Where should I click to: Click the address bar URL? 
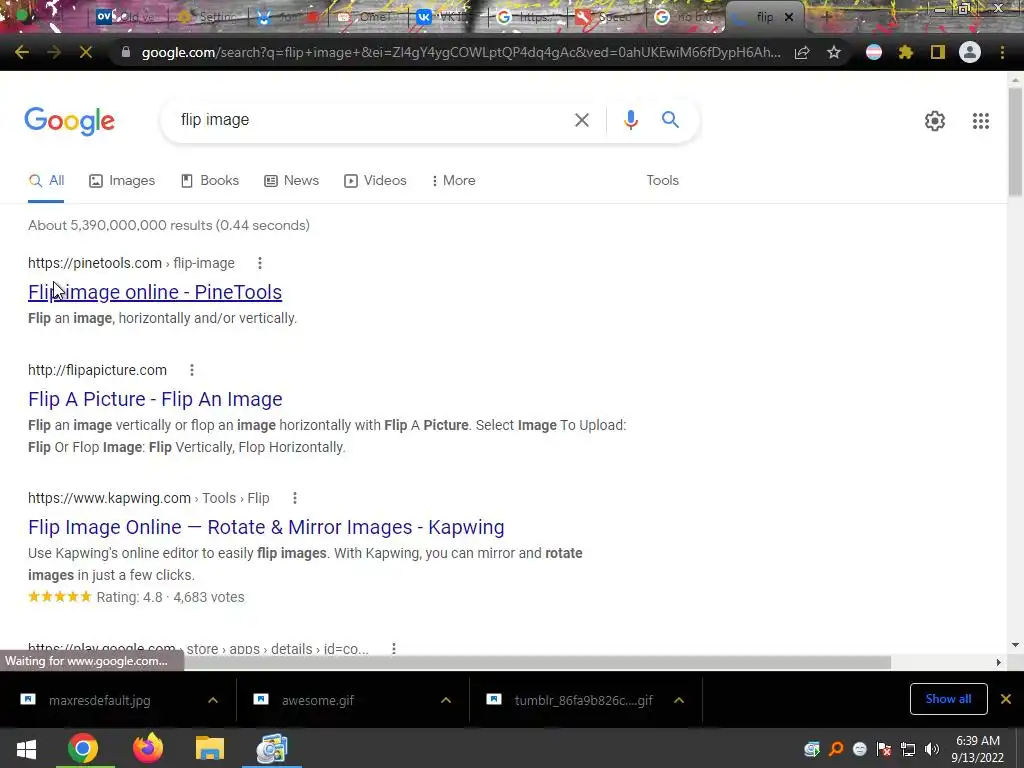pos(461,52)
